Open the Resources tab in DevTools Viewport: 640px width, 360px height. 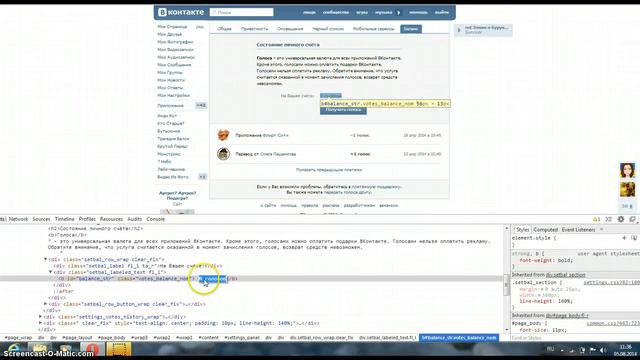[111, 219]
